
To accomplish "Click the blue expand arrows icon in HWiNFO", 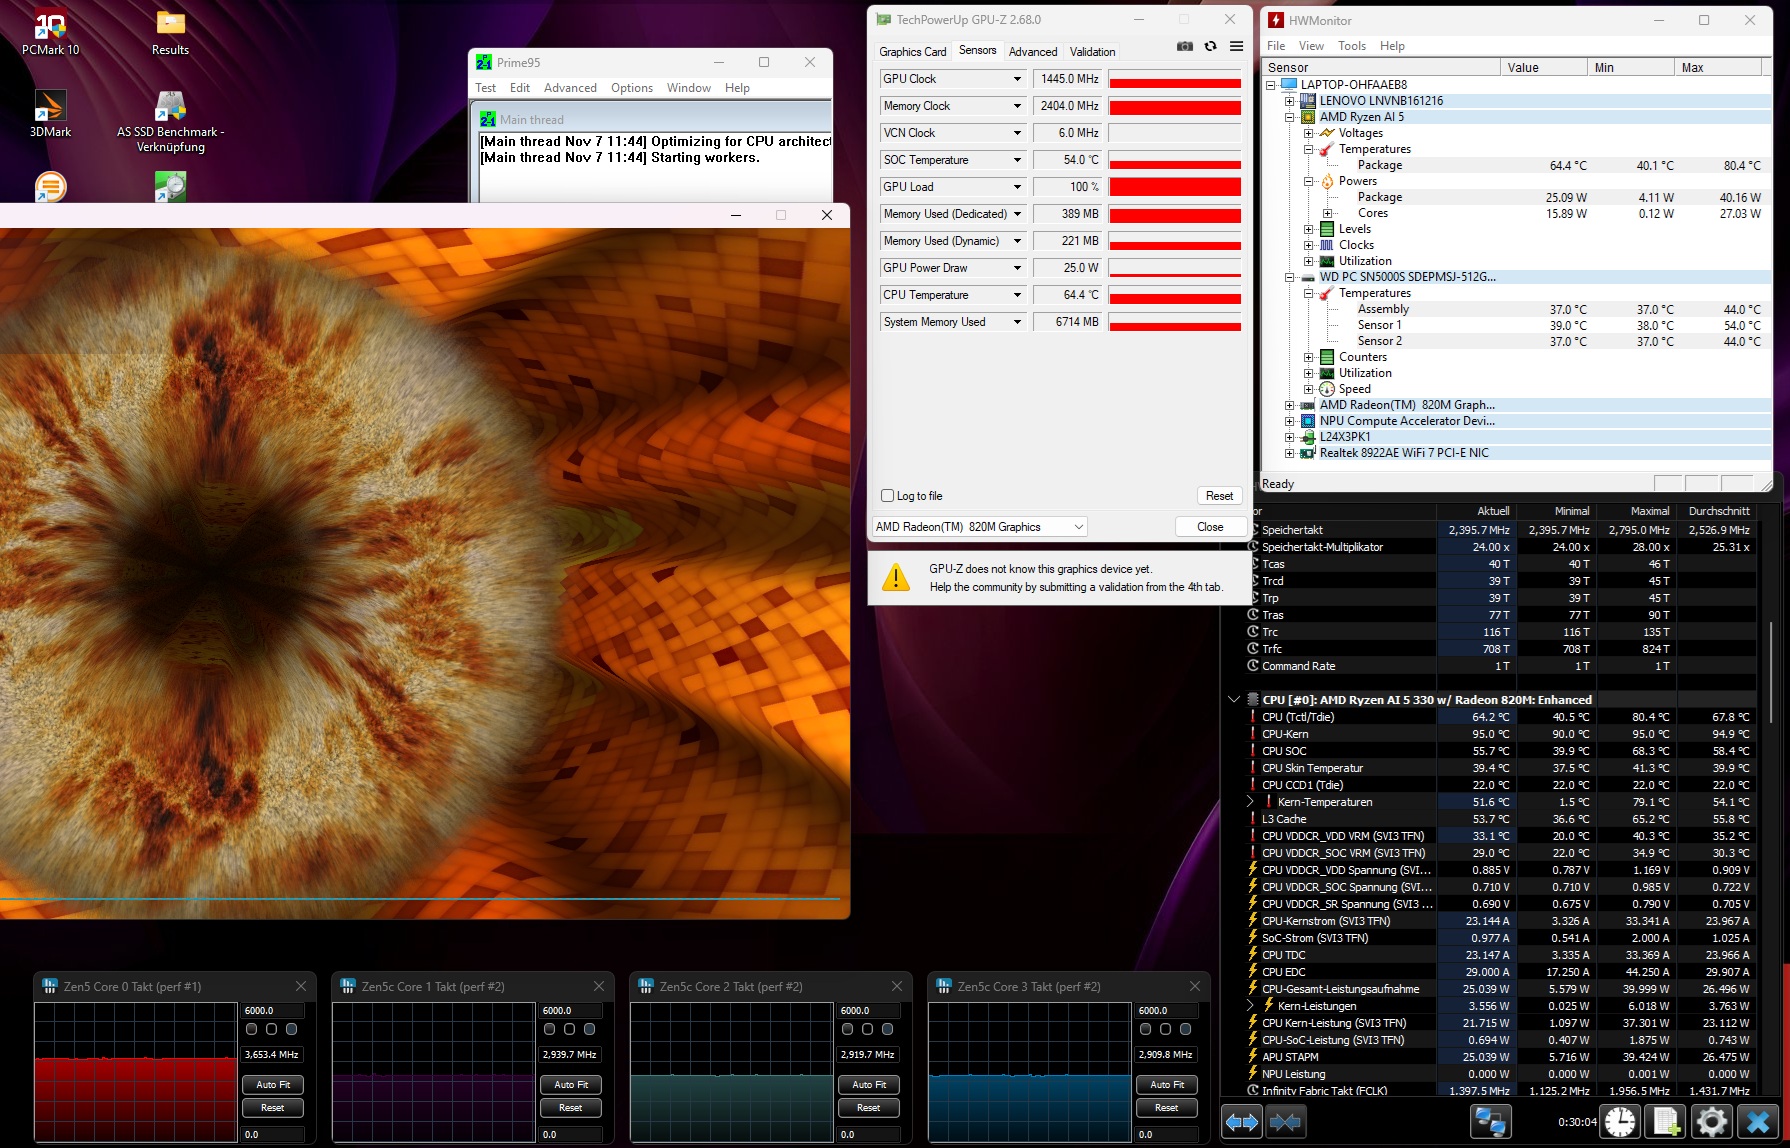I will [x=1242, y=1122].
